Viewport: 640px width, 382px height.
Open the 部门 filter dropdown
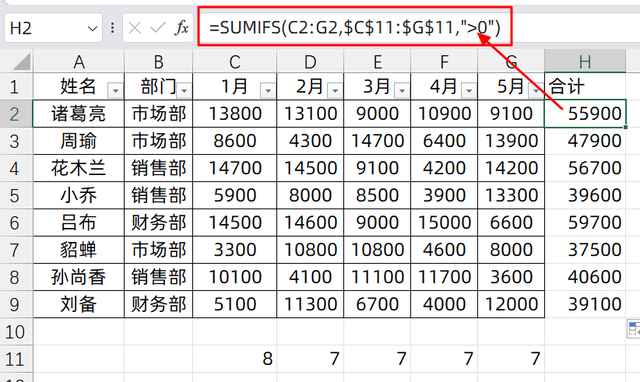[x=184, y=90]
